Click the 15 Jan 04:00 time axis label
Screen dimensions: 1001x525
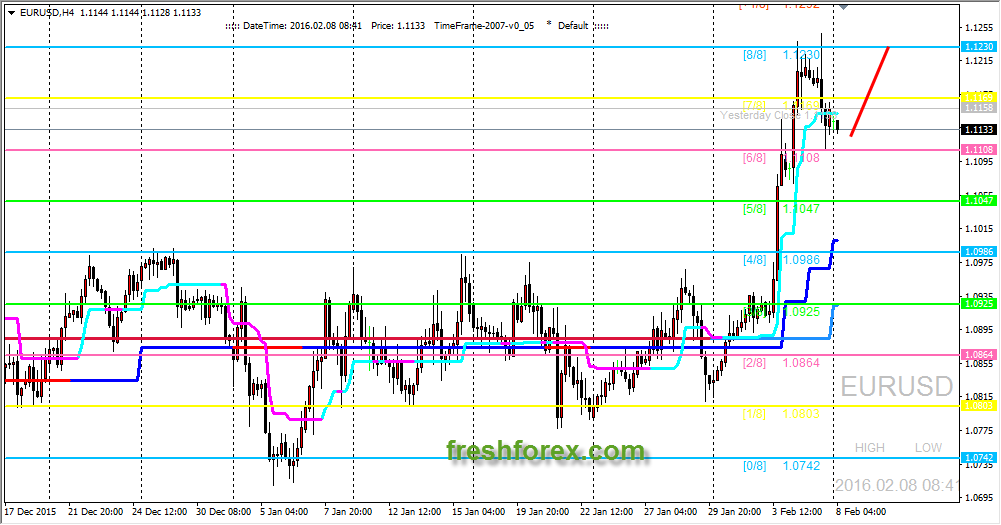(478, 512)
